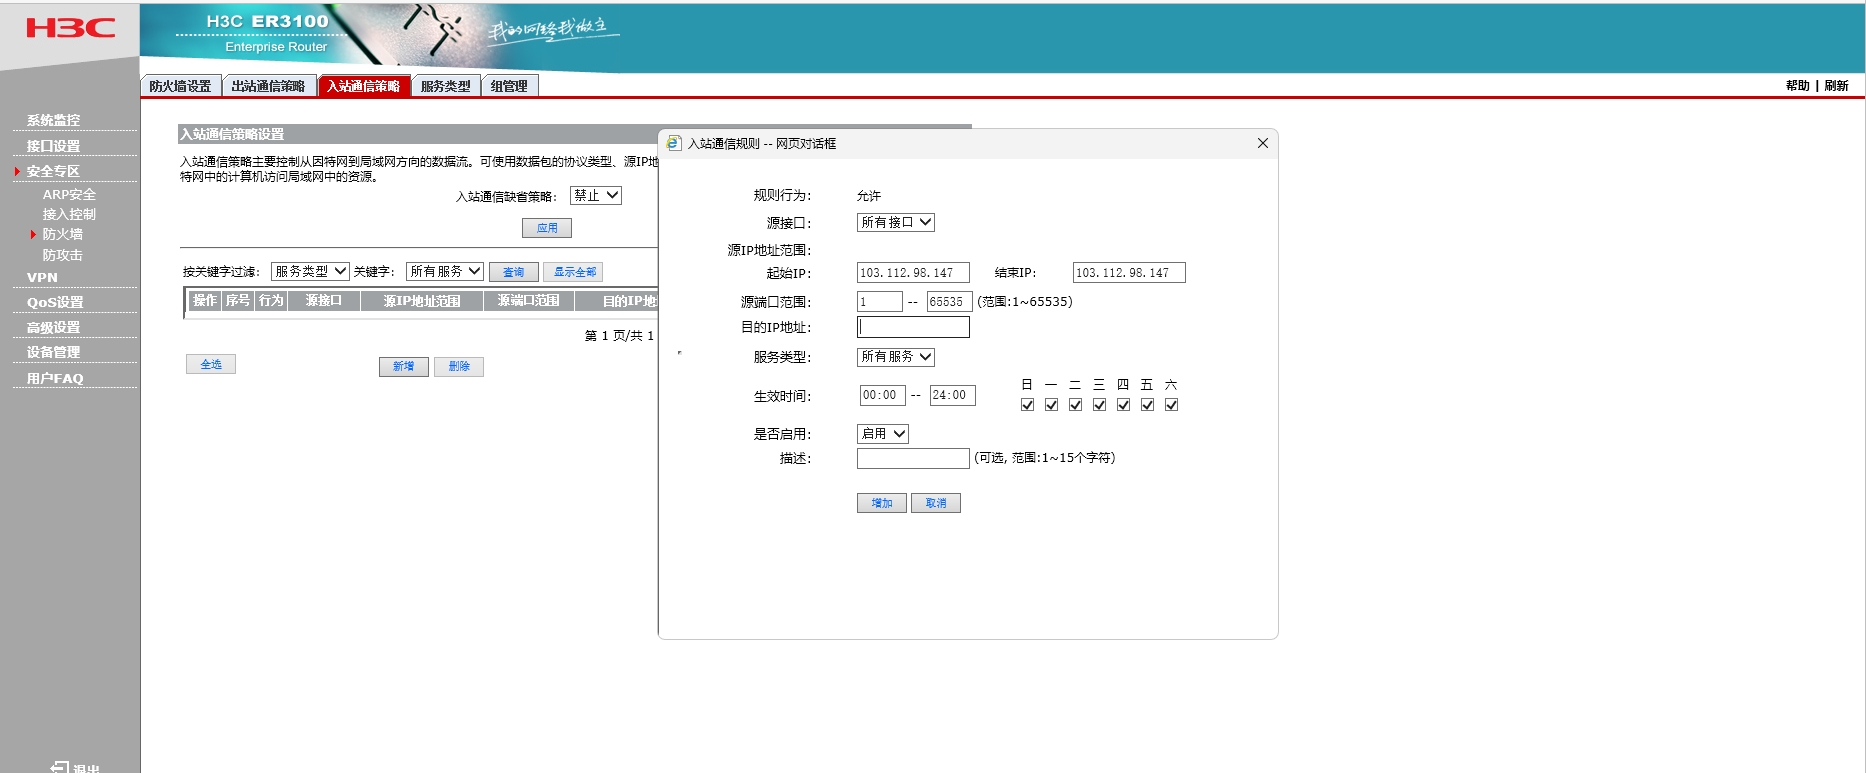Open the 入站通信缺省策略 dropdown showing 禁止
The image size is (1866, 773).
[596, 196]
